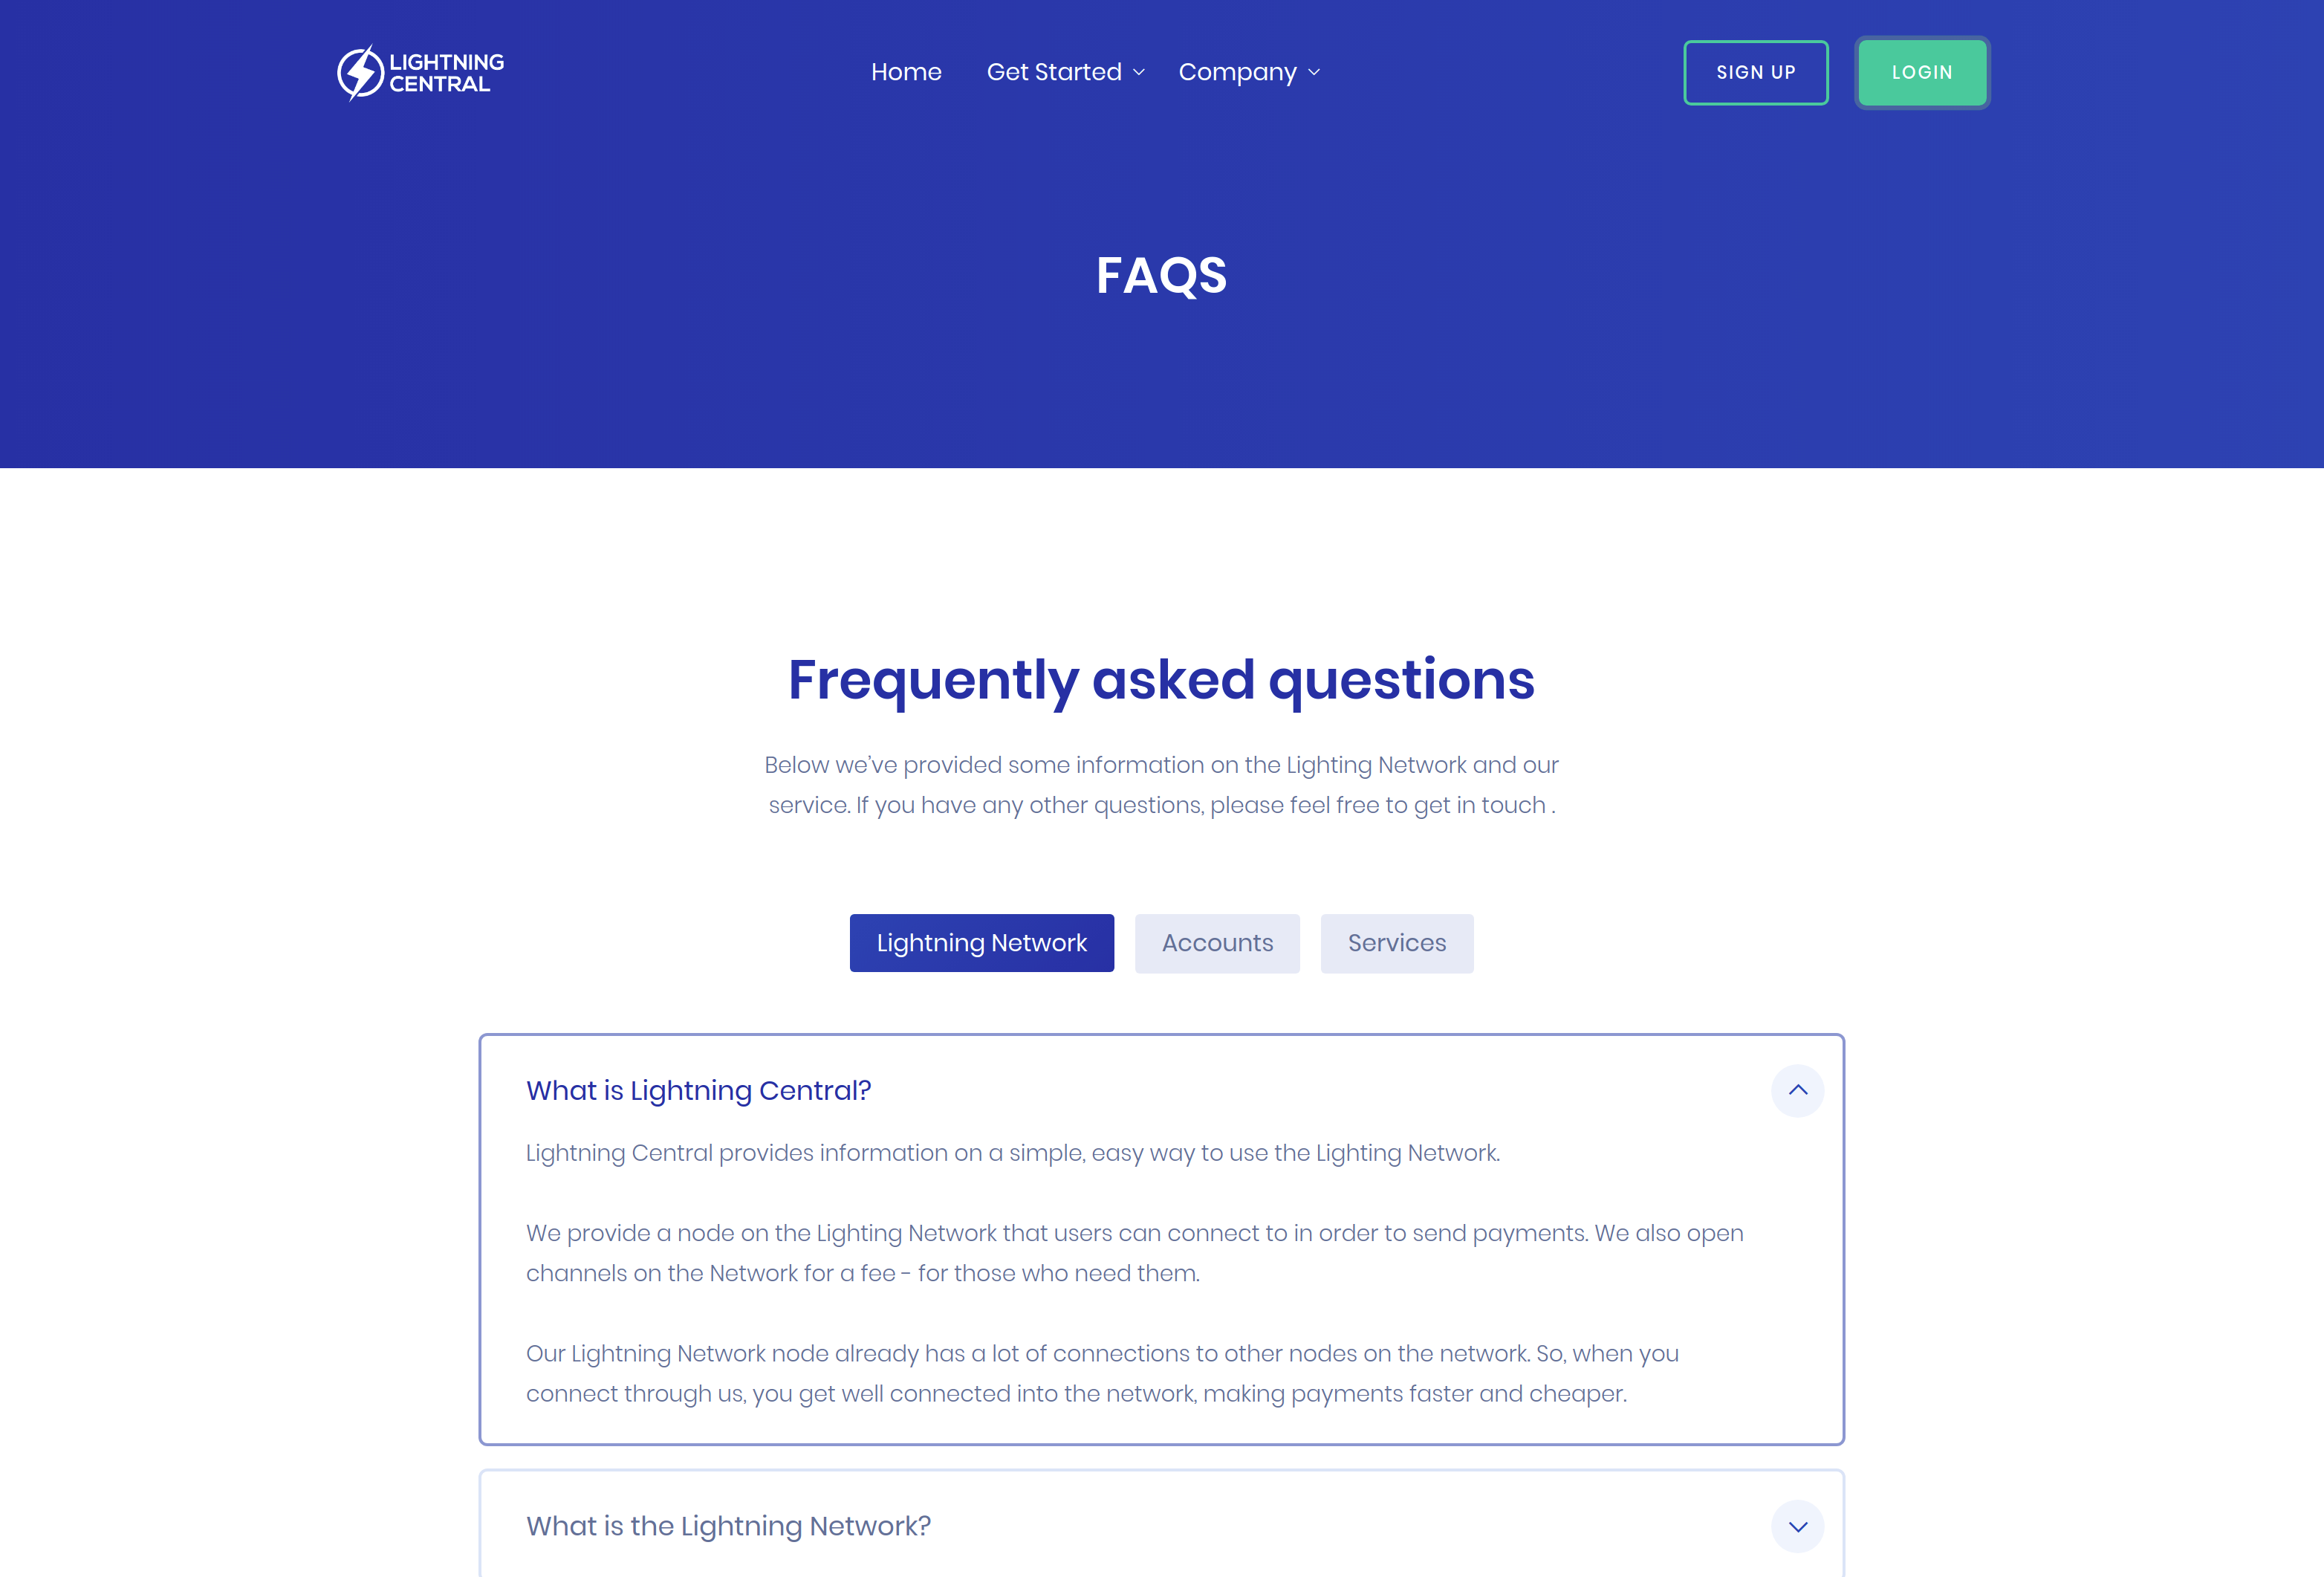Screen dimensions: 2324x1577
Task: Click the LOGIN button
Action: (1923, 71)
